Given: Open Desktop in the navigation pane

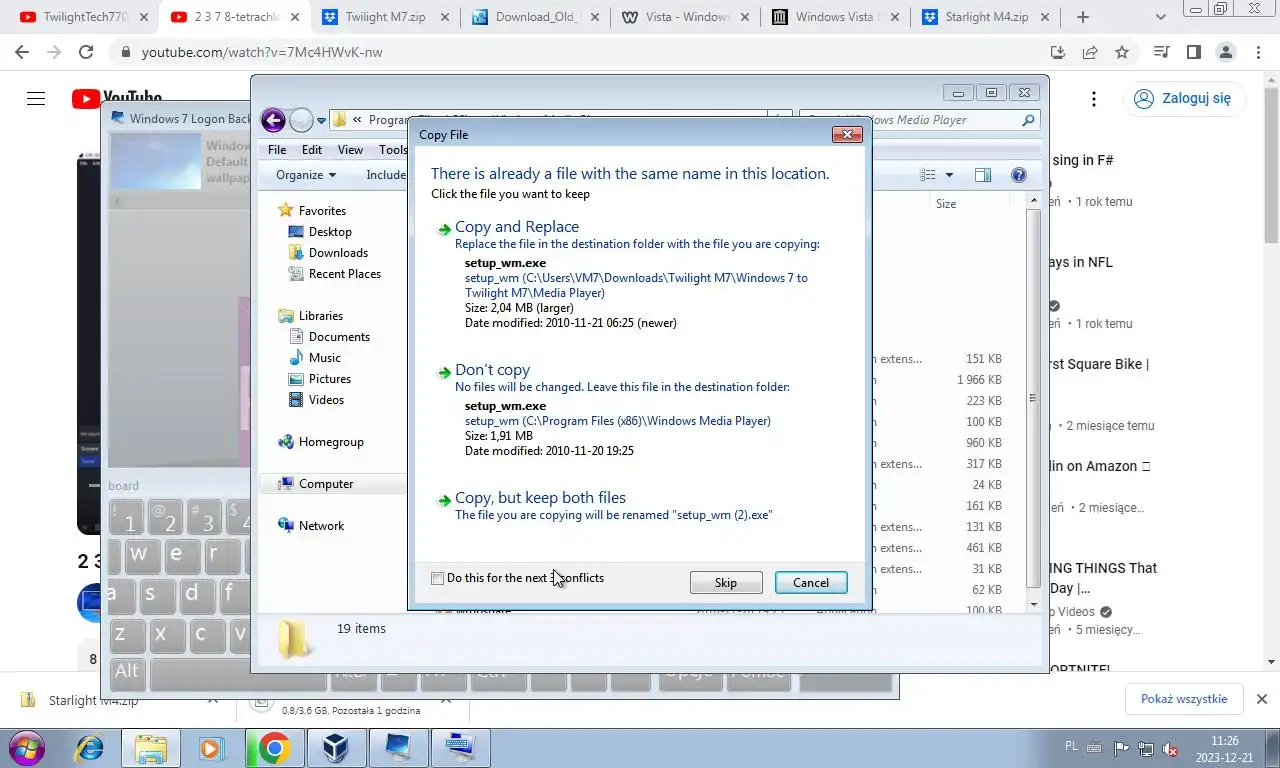Looking at the screenshot, I should pos(330,232).
